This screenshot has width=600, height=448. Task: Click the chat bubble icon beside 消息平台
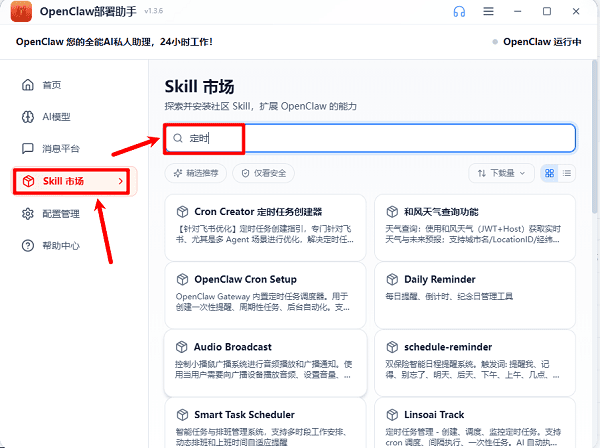click(28, 148)
